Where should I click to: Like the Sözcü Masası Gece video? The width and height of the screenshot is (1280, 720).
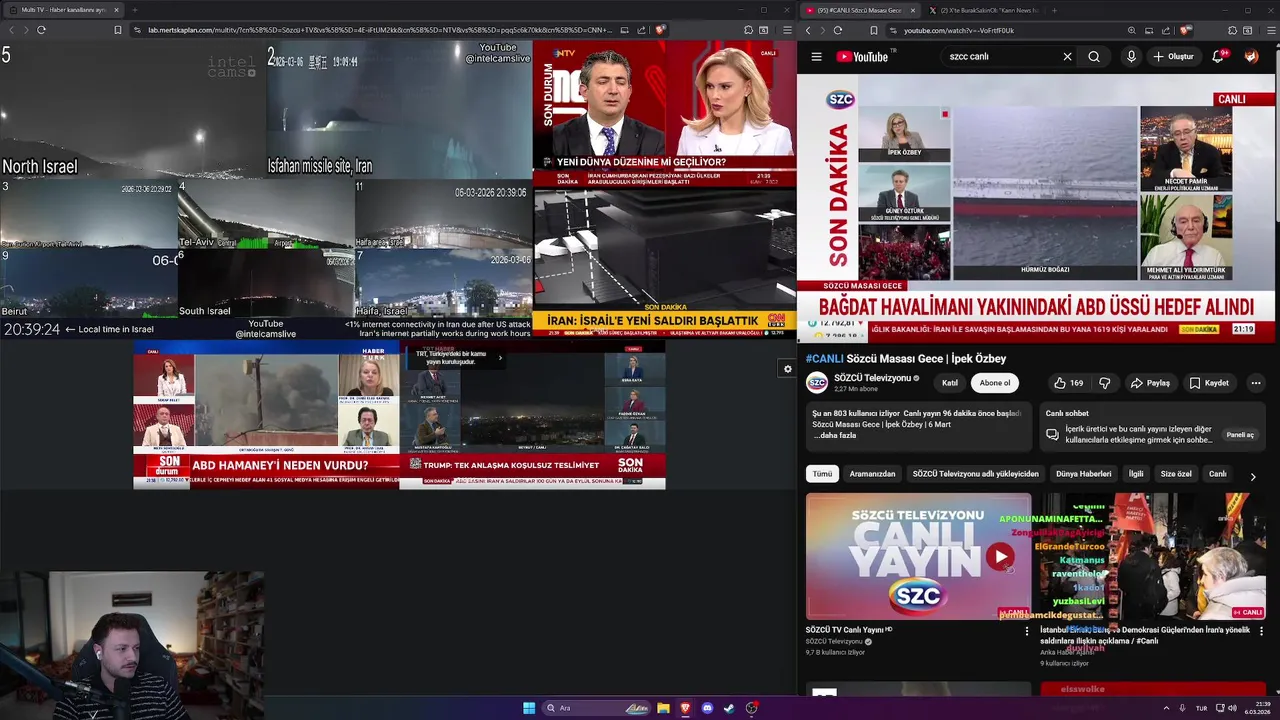tap(1068, 383)
